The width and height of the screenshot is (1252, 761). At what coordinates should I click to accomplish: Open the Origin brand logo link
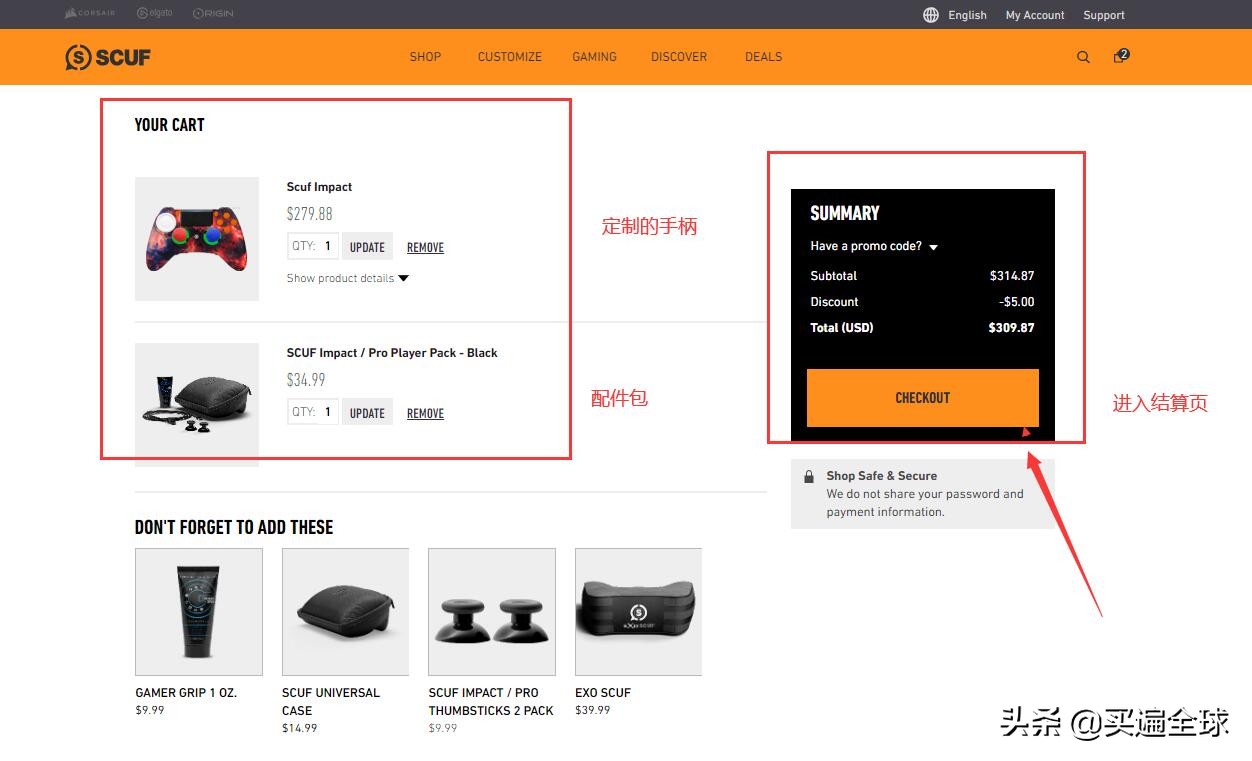(213, 14)
